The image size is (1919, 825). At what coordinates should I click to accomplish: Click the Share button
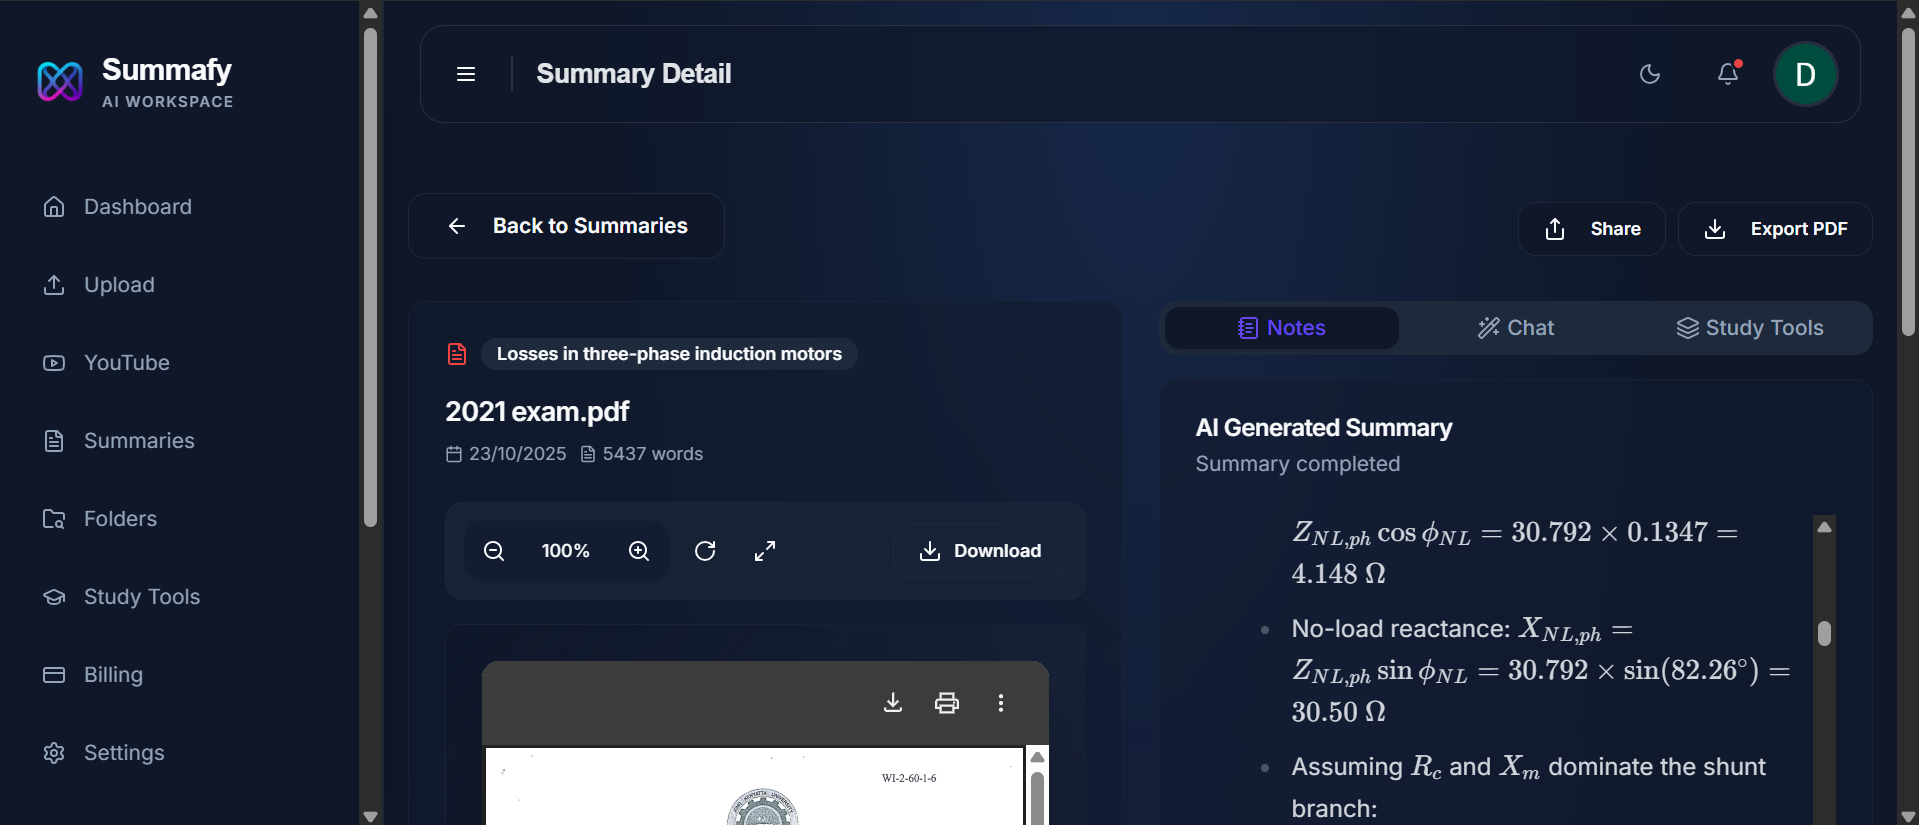pos(1592,229)
